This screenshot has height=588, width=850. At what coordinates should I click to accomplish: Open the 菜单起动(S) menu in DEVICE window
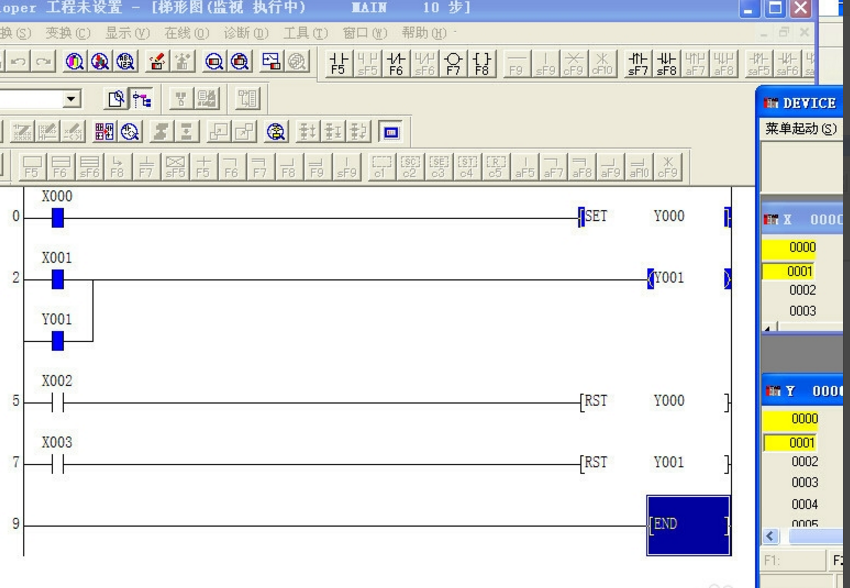[800, 129]
